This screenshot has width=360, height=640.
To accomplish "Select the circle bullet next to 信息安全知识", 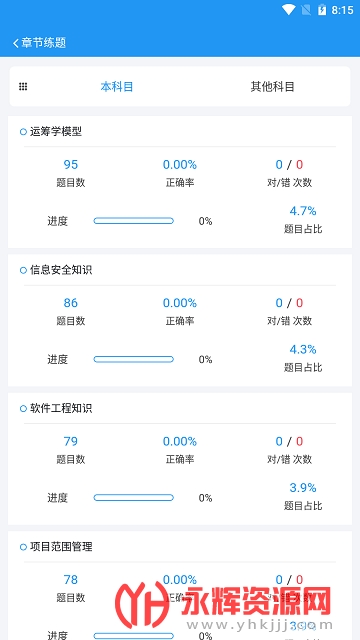I will click(23, 270).
